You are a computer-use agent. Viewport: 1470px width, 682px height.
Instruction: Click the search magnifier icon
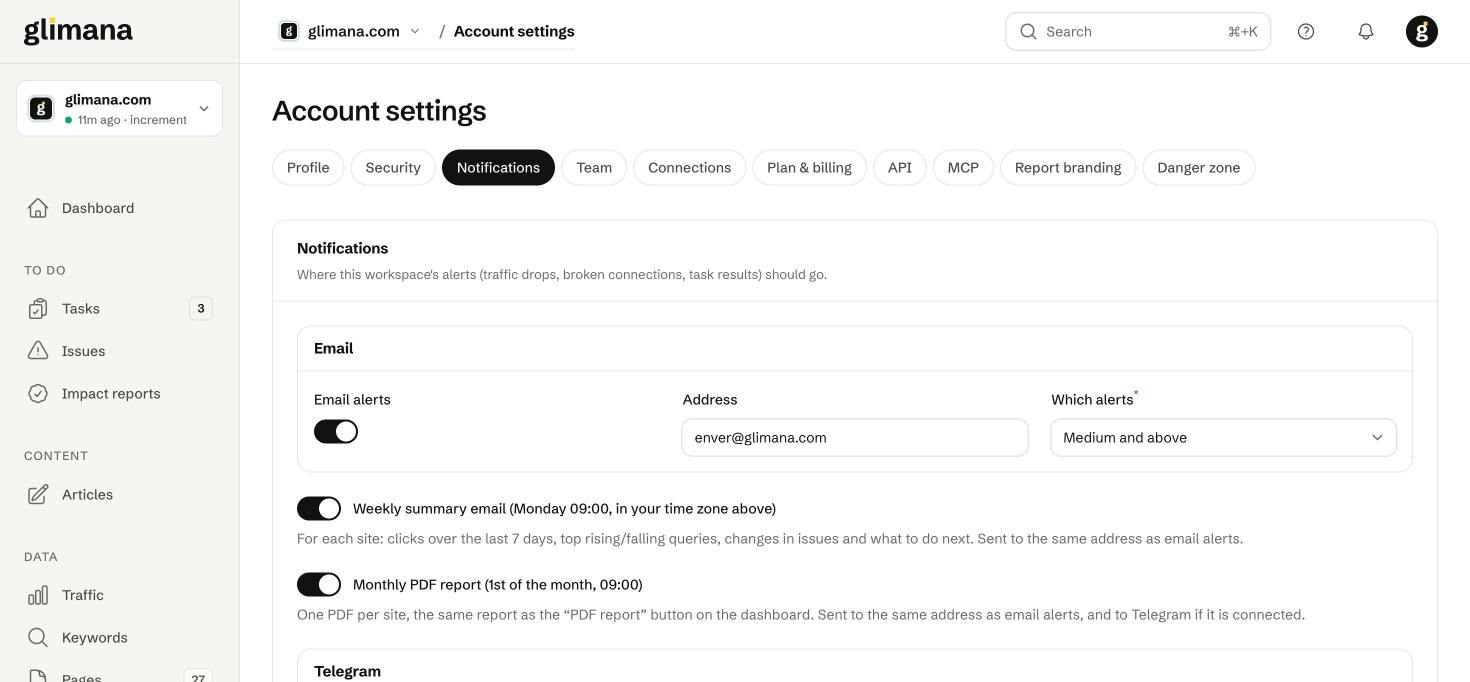click(x=1028, y=31)
